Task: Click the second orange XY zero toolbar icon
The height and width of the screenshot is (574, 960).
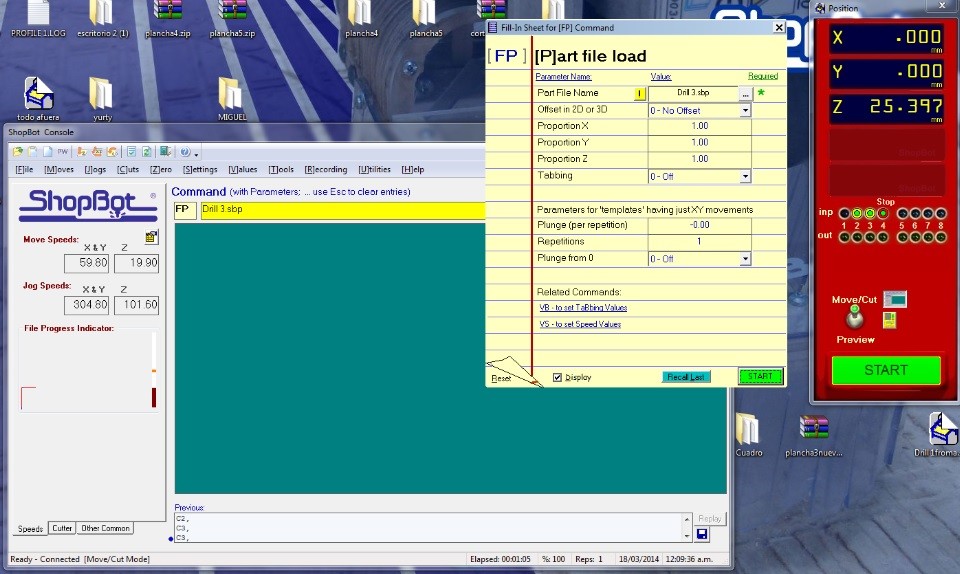Action: coord(97,151)
